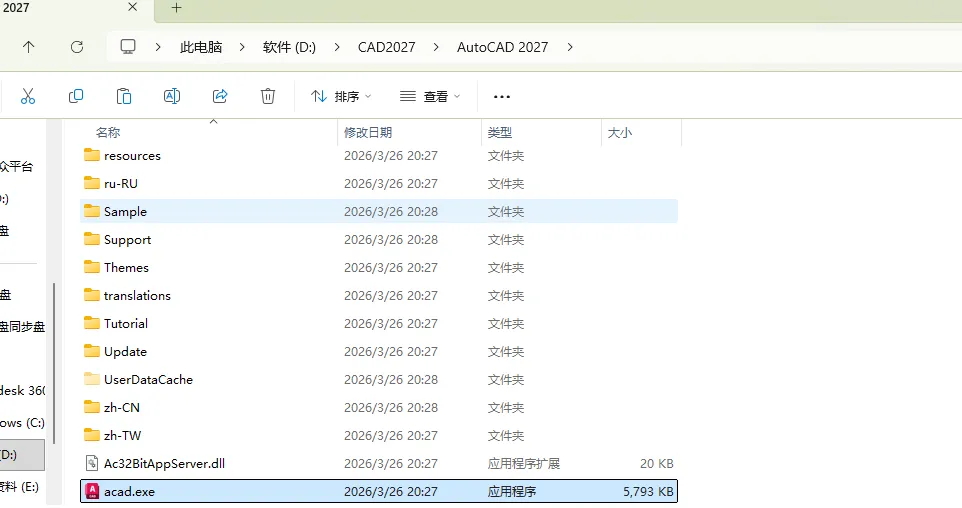Open a new tab with plus button
962x508 pixels.
176,8
